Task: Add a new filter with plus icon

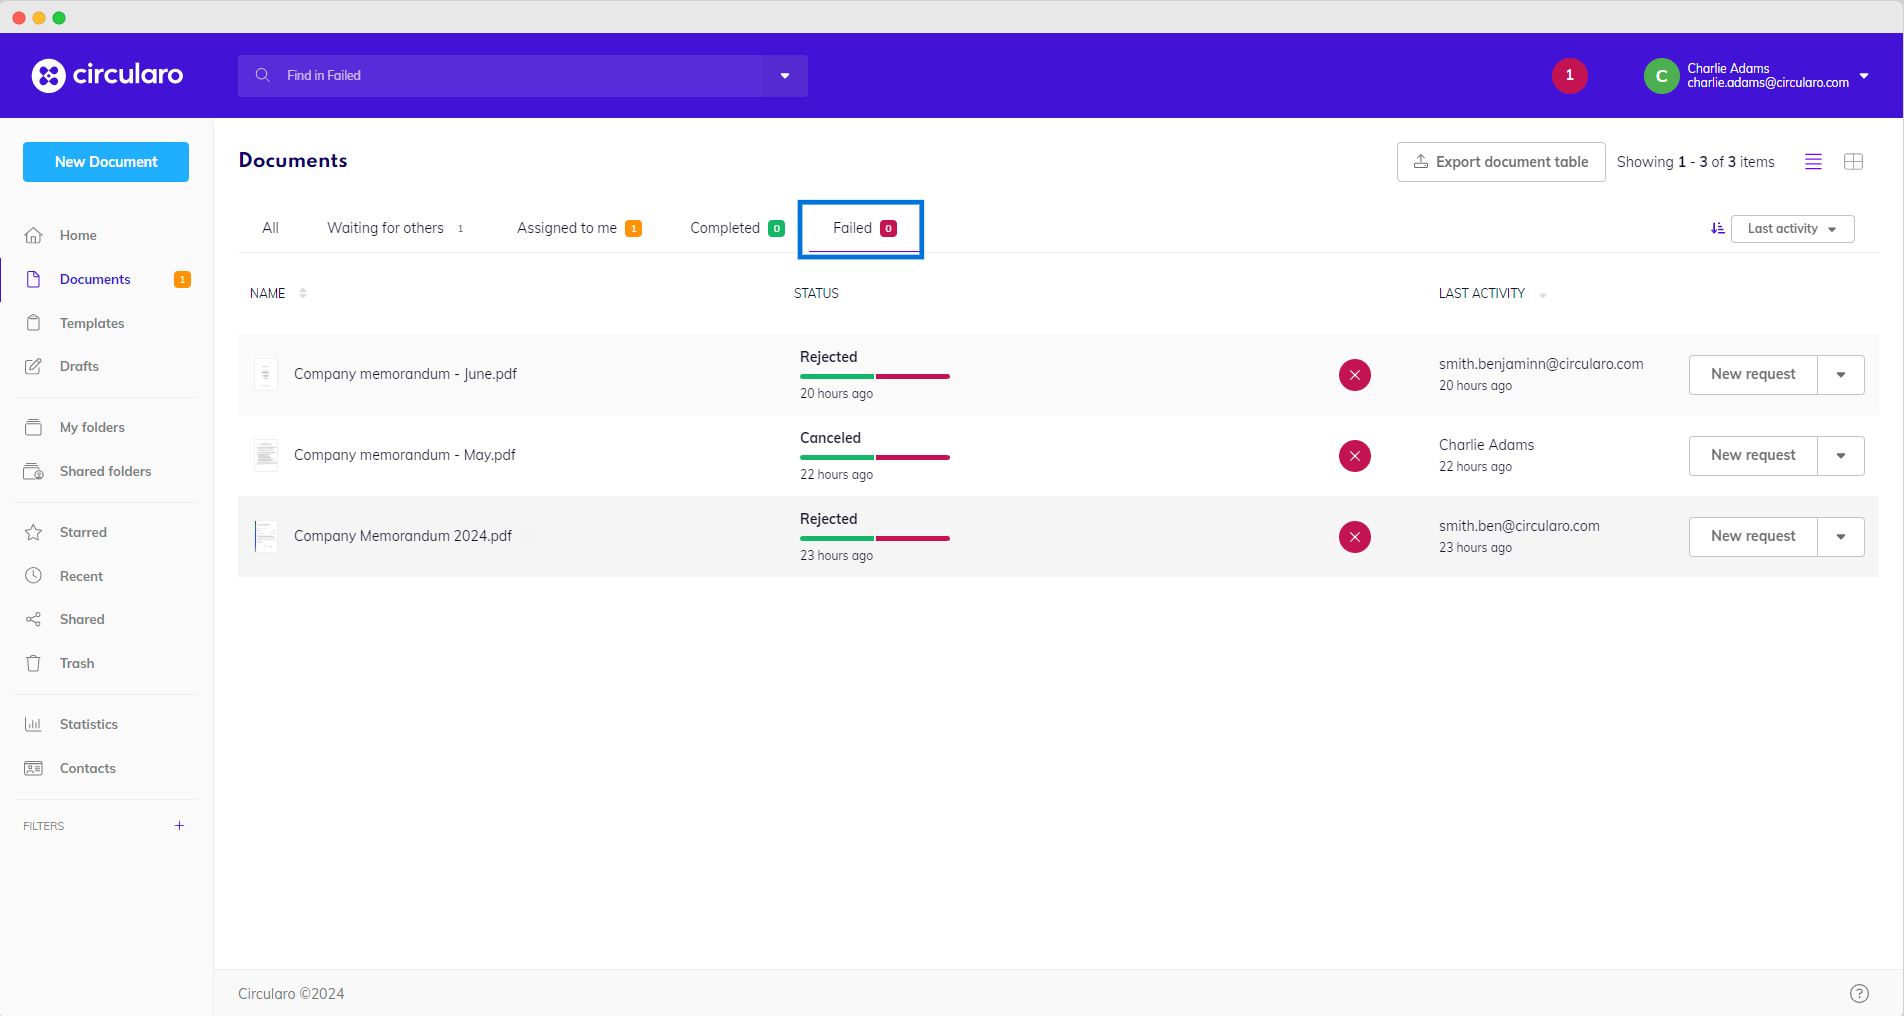Action: [180, 826]
